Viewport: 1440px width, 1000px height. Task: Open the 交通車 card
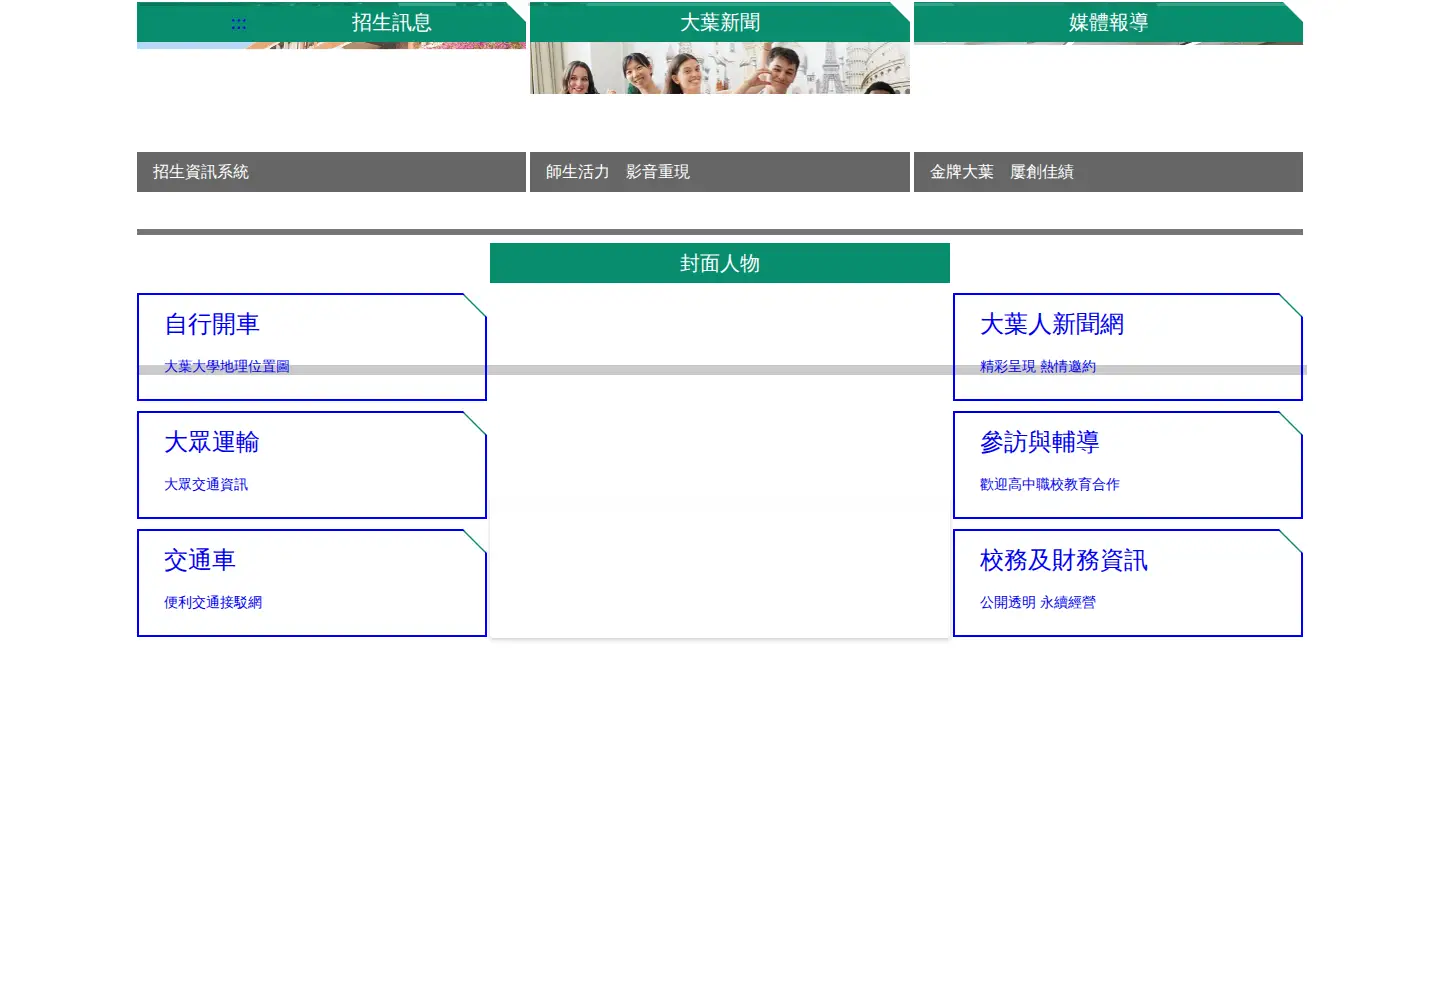[312, 583]
